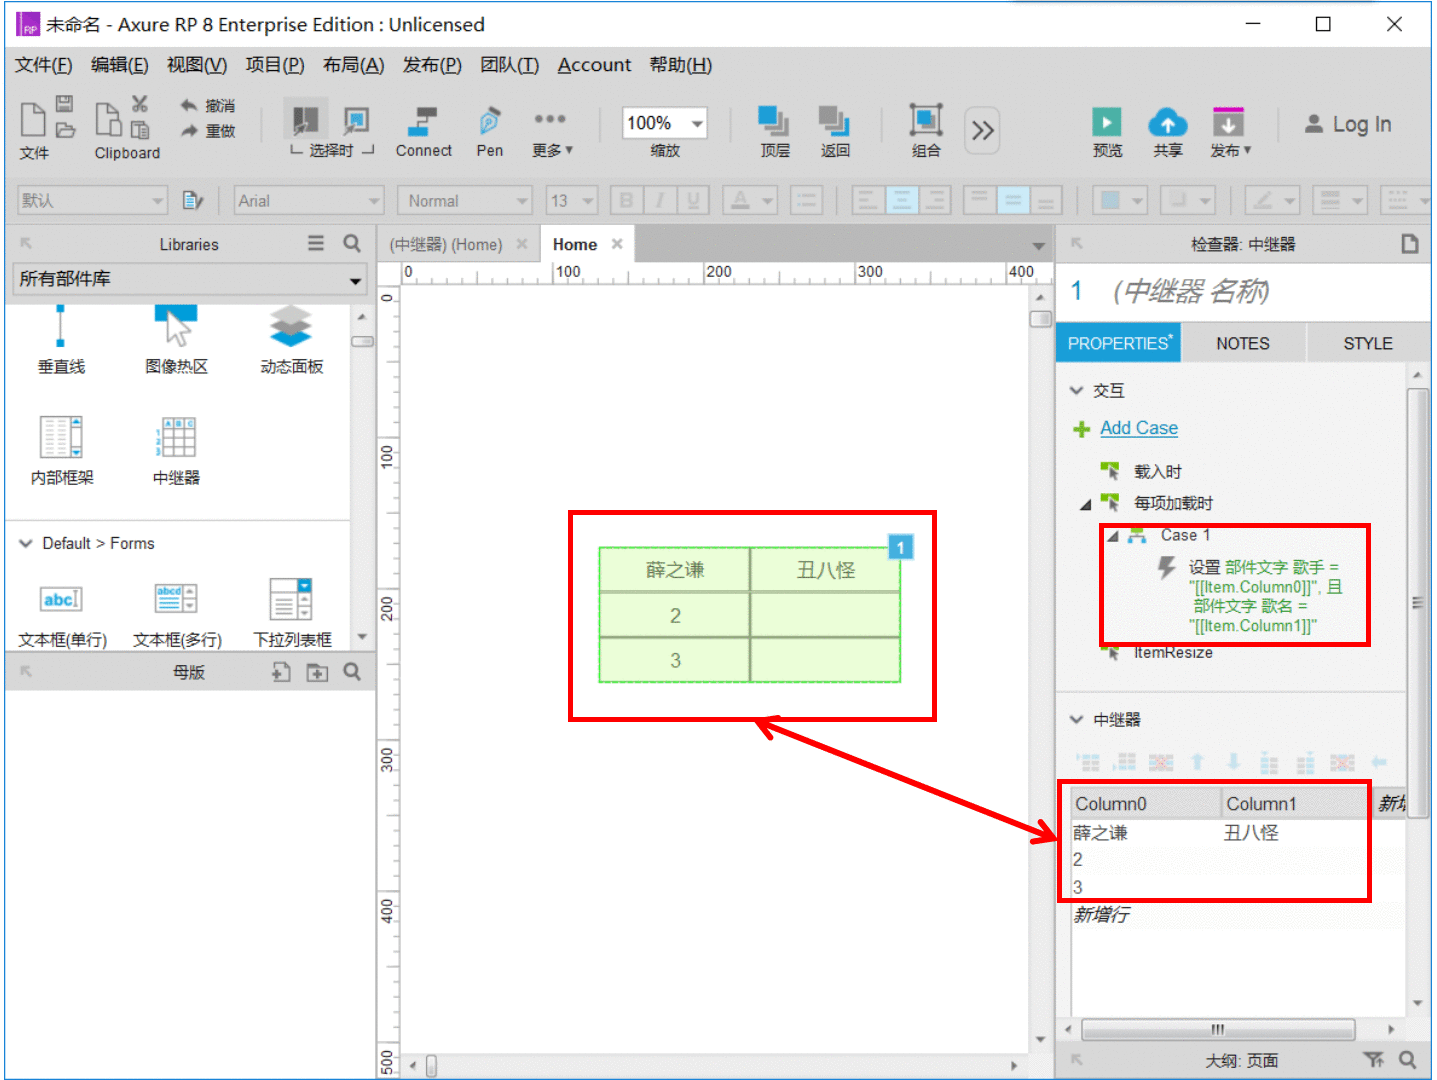Add a master folder in 母版
Screen dimensions: 1437x1080
(x=317, y=672)
